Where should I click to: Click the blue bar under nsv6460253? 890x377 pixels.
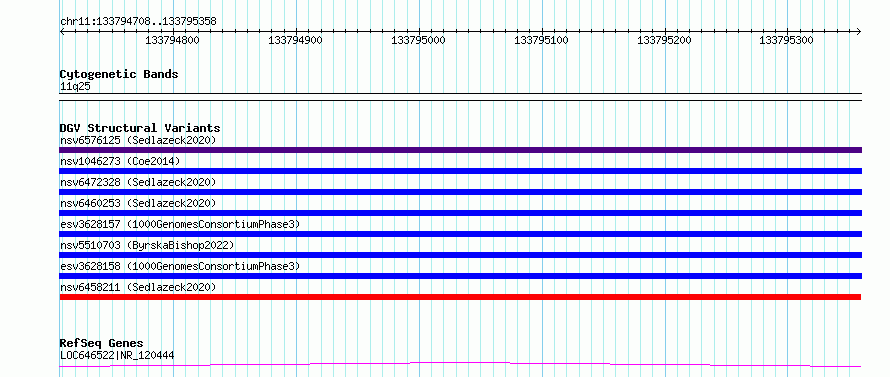pyautogui.click(x=460, y=213)
